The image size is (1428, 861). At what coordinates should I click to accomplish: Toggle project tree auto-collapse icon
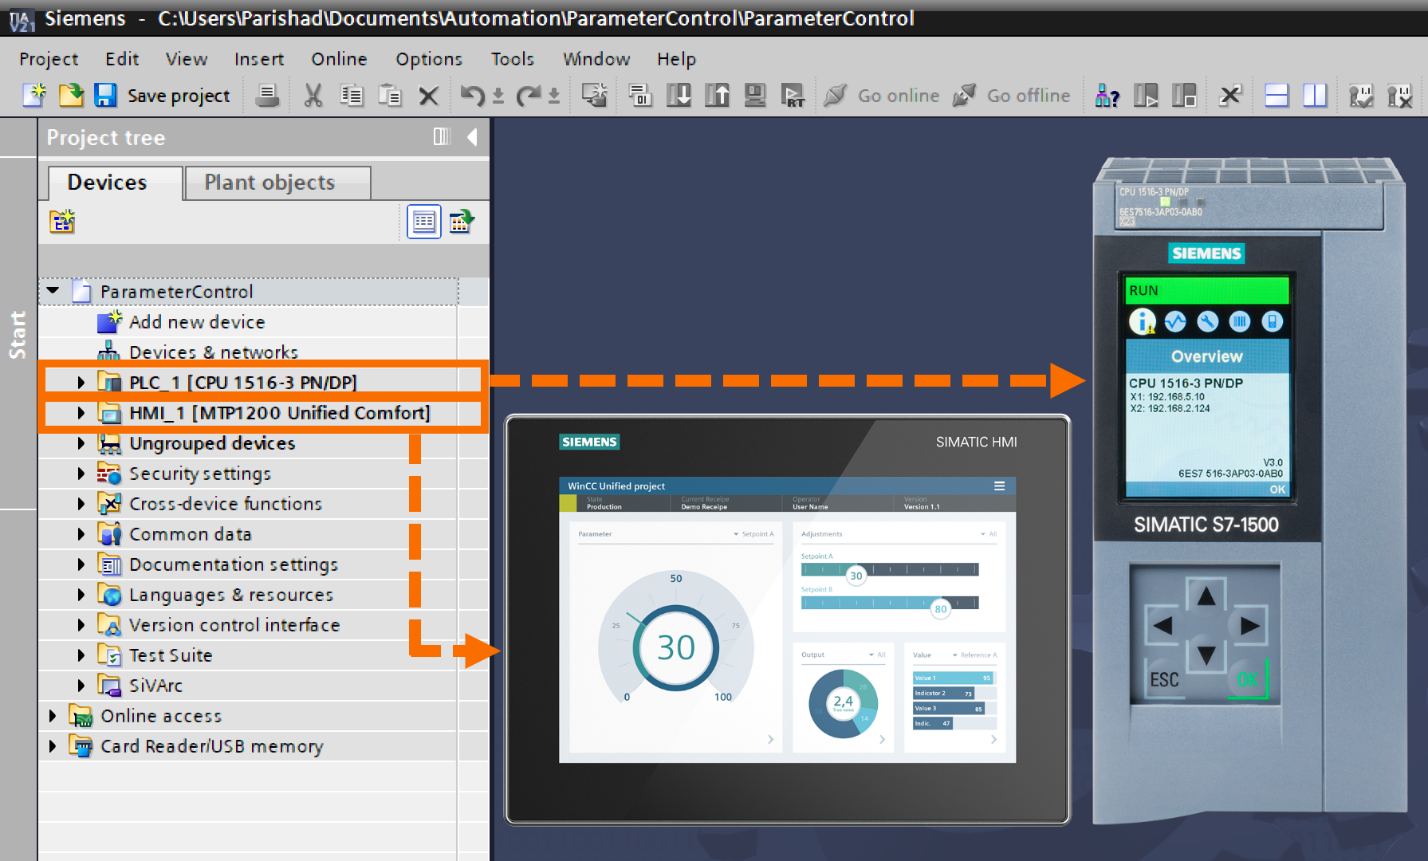tap(442, 137)
